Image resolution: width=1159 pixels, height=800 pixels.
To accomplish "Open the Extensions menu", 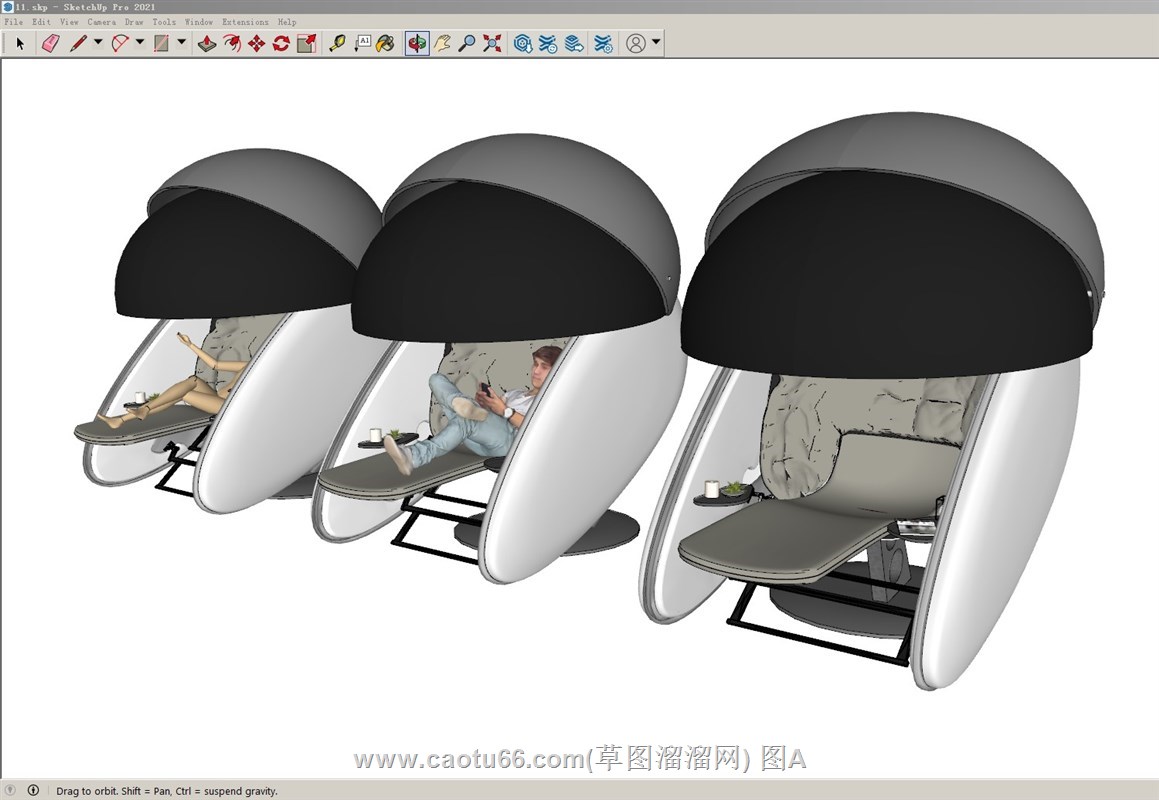I will point(245,21).
